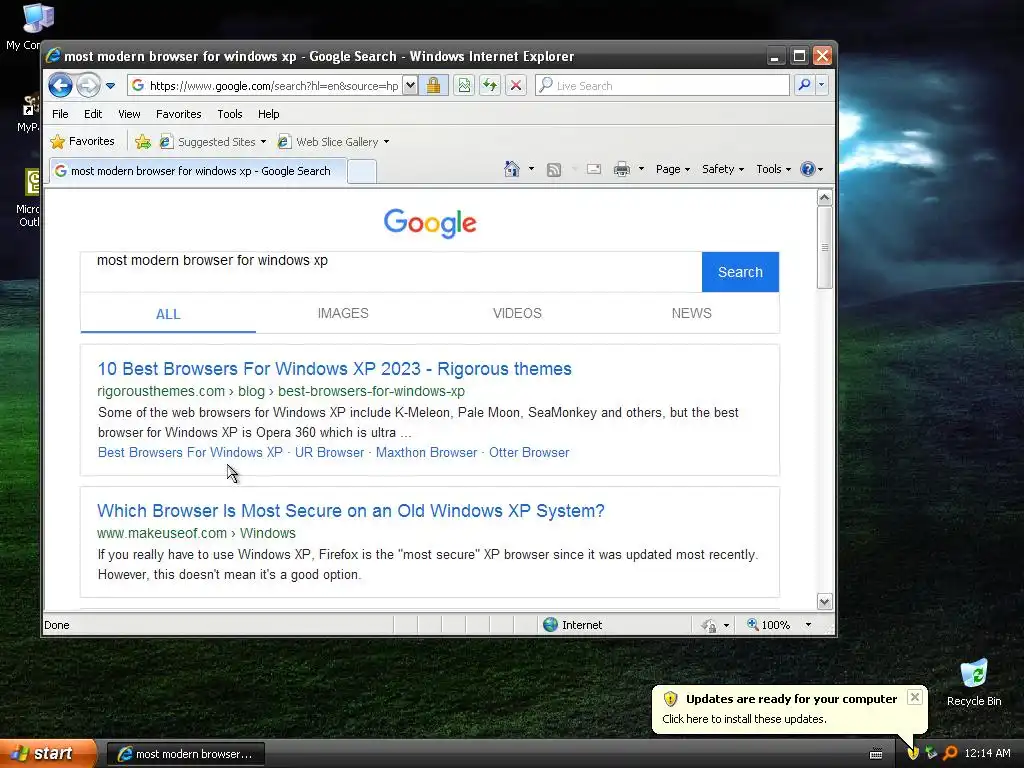The width and height of the screenshot is (1024, 768).
Task: Open the Help menu
Action: (x=268, y=114)
